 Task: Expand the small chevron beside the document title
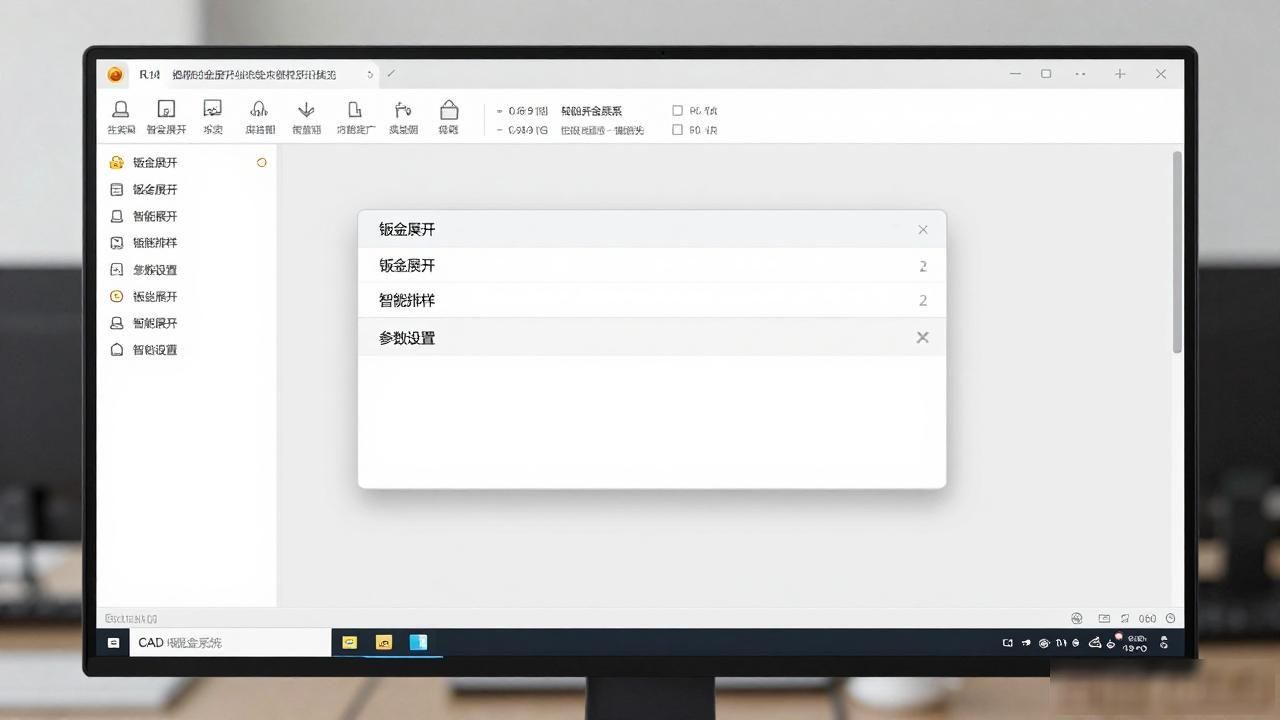[x=370, y=74]
